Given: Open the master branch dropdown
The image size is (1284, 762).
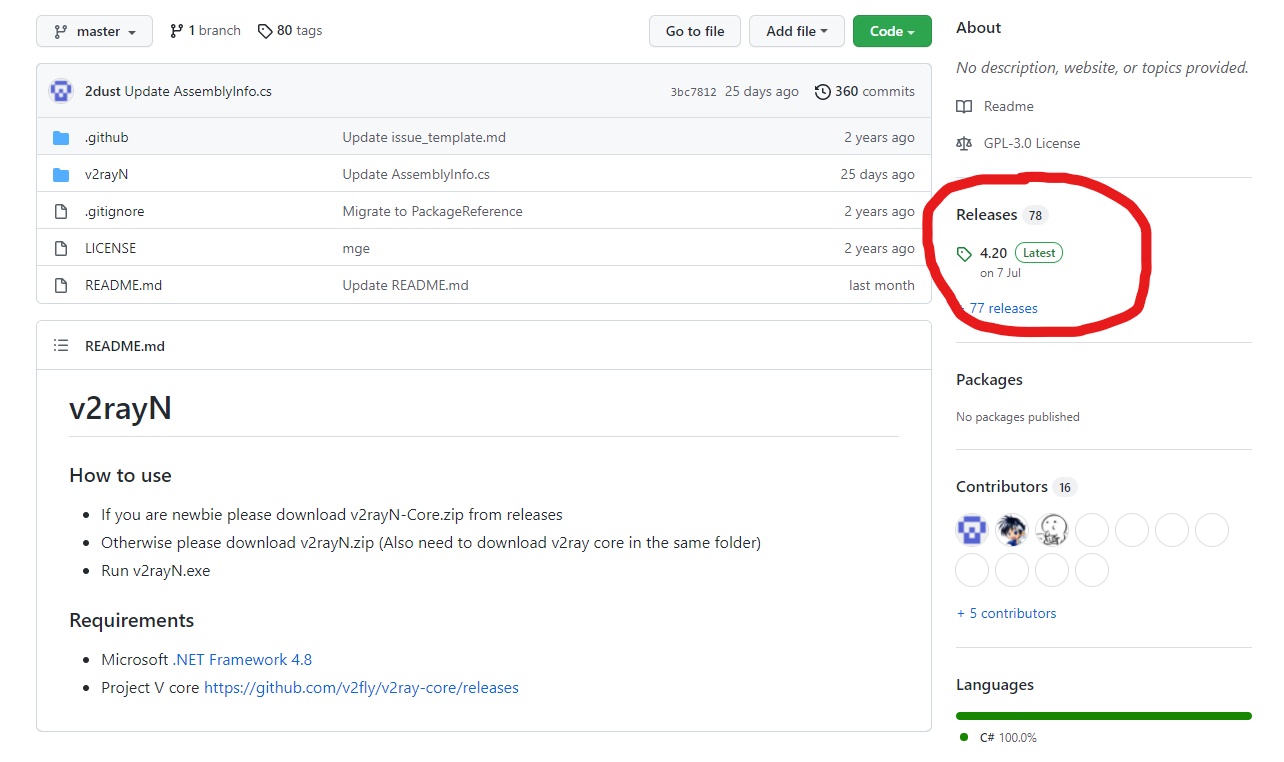Looking at the screenshot, I should tap(94, 31).
